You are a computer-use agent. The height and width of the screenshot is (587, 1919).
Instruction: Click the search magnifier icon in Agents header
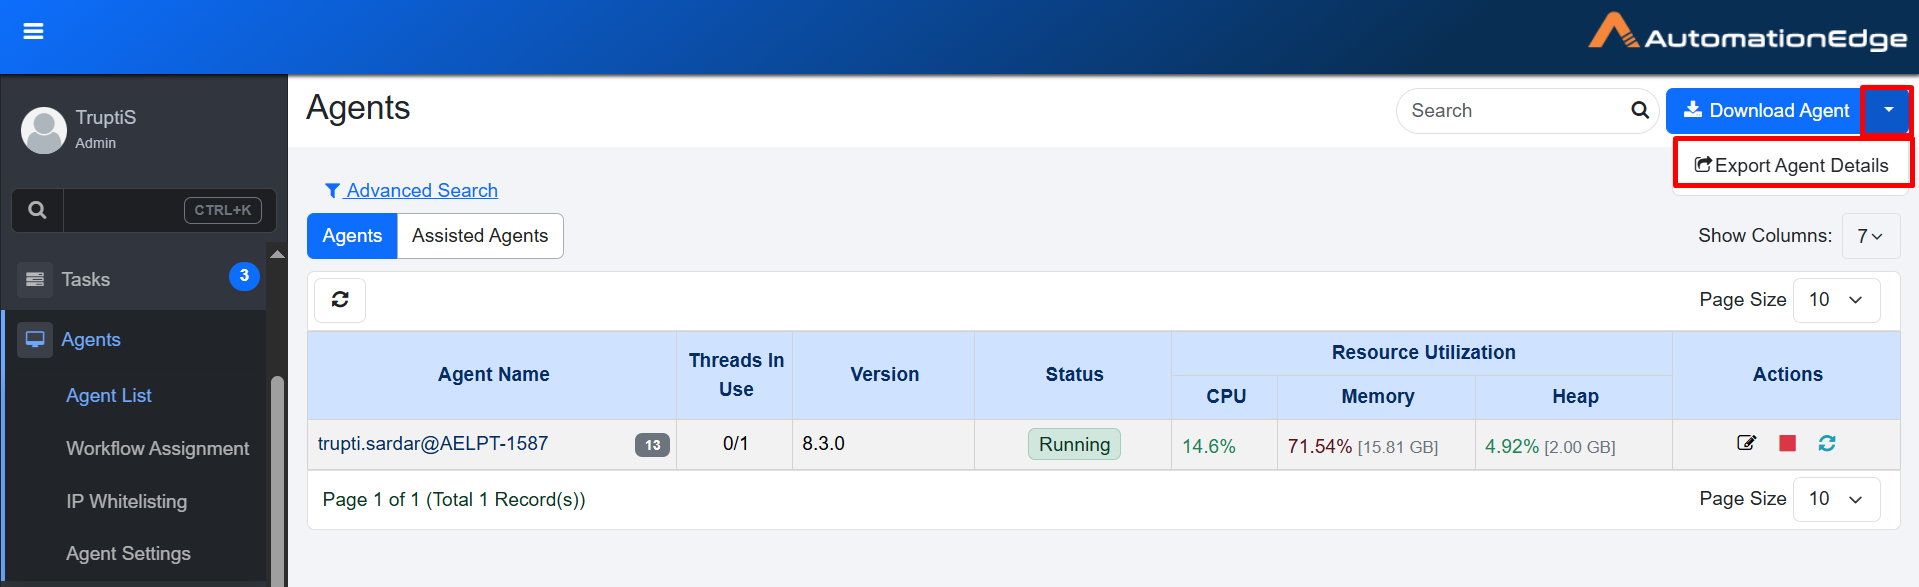click(1640, 110)
